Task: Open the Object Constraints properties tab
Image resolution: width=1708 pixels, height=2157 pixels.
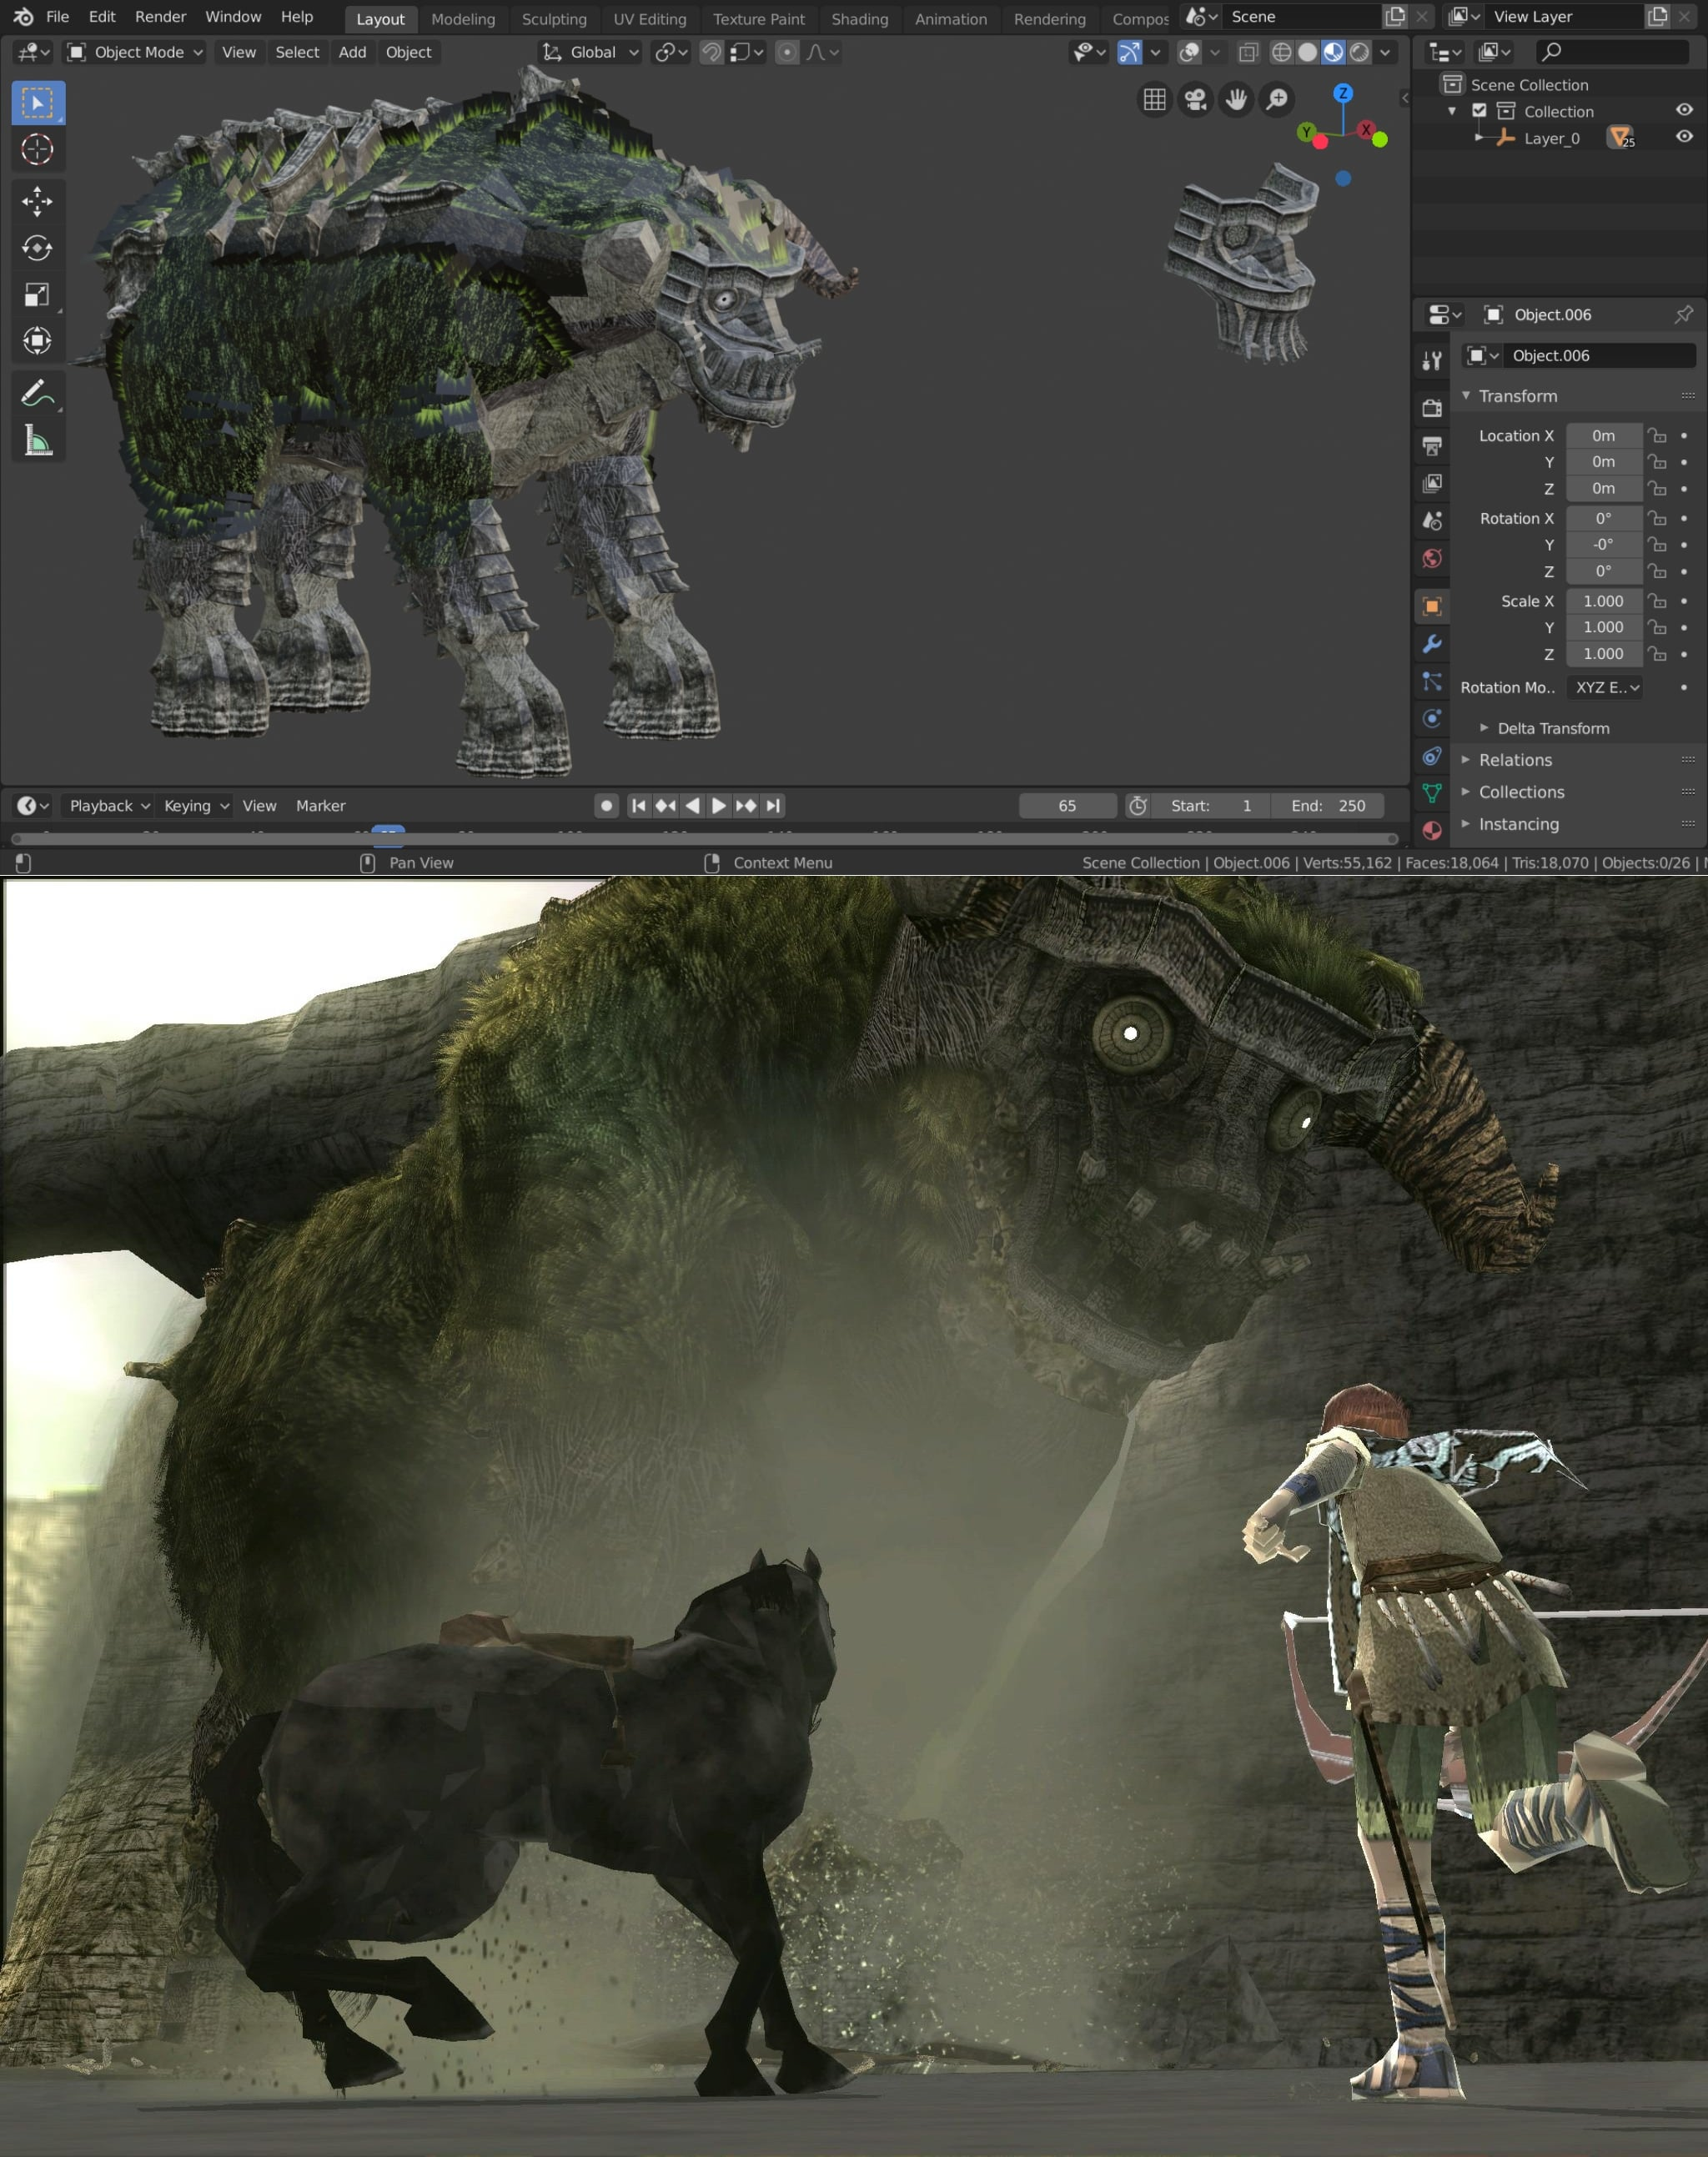Action: pyautogui.click(x=1432, y=756)
